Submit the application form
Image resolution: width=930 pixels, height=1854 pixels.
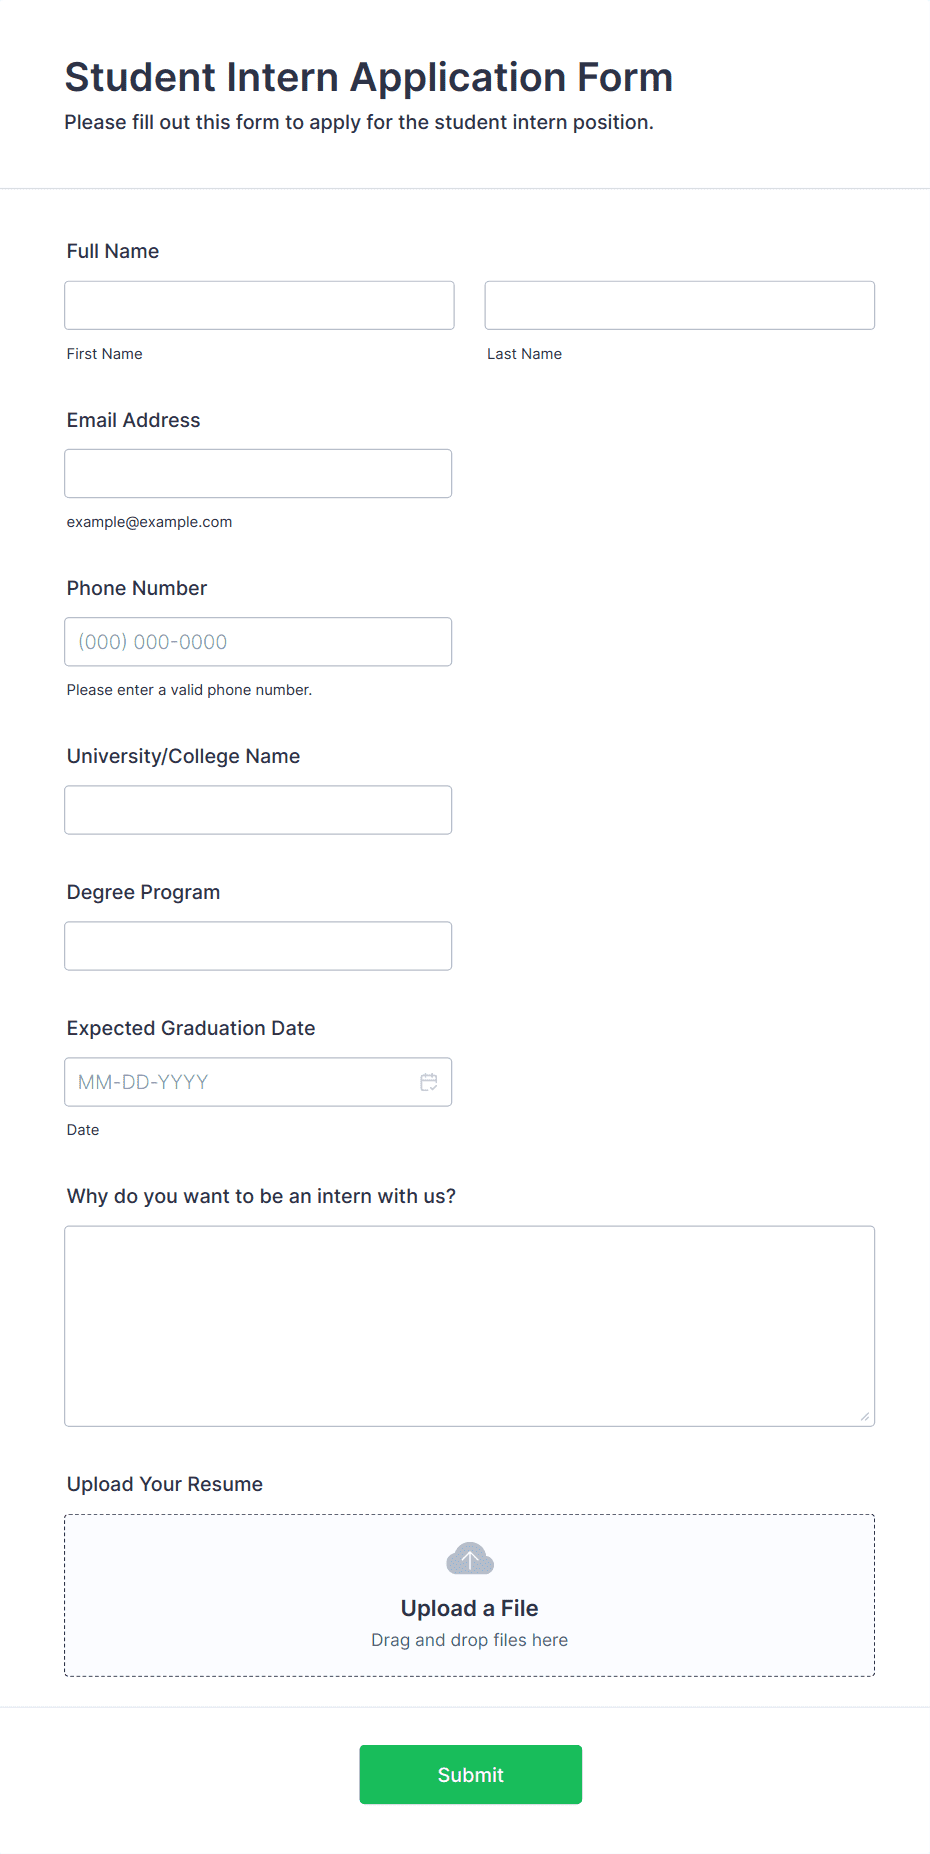coord(471,1774)
